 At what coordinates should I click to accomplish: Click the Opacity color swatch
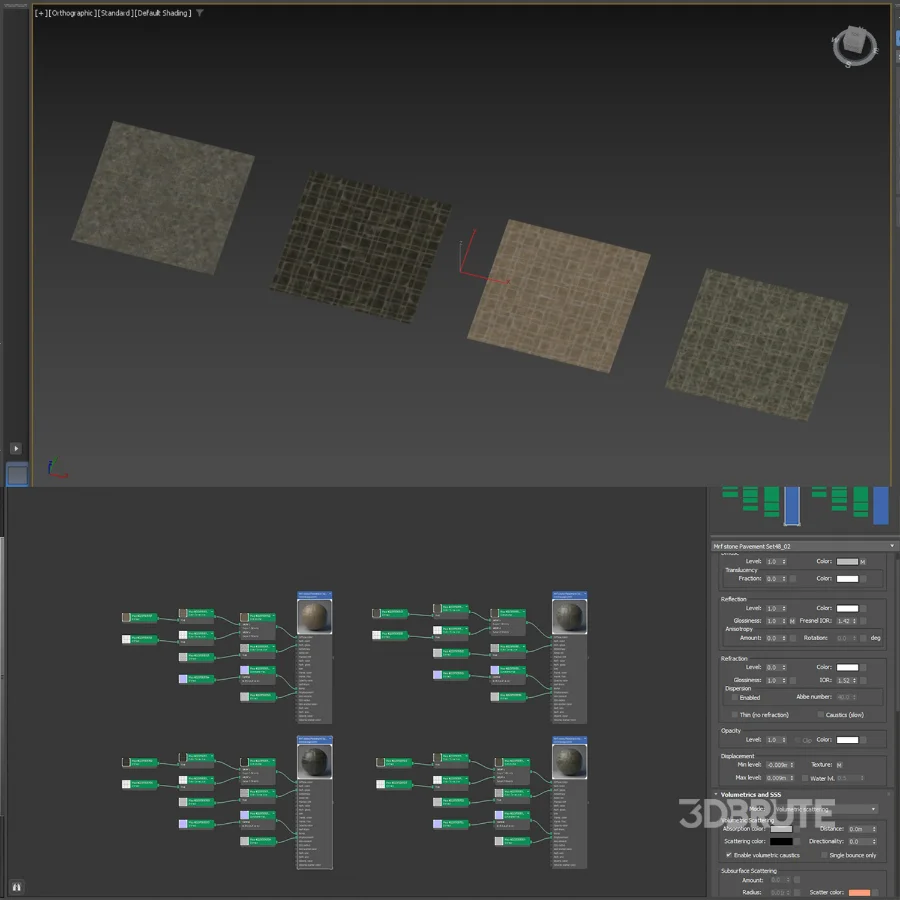(847, 739)
